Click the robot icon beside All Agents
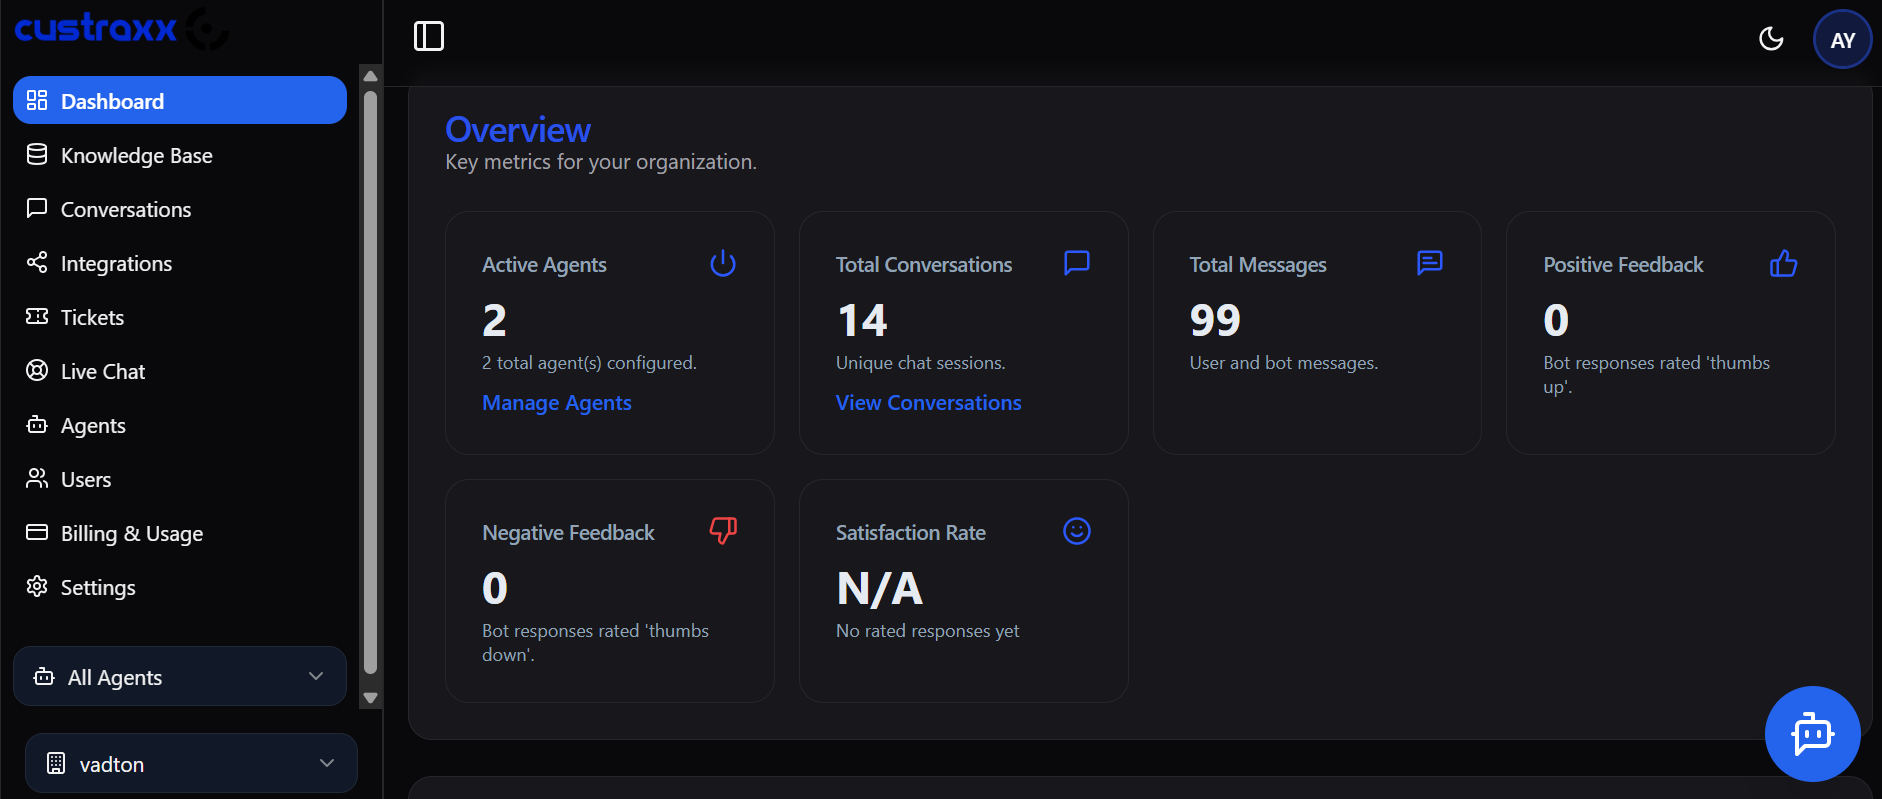Viewport: 1882px width, 799px height. [x=44, y=677]
